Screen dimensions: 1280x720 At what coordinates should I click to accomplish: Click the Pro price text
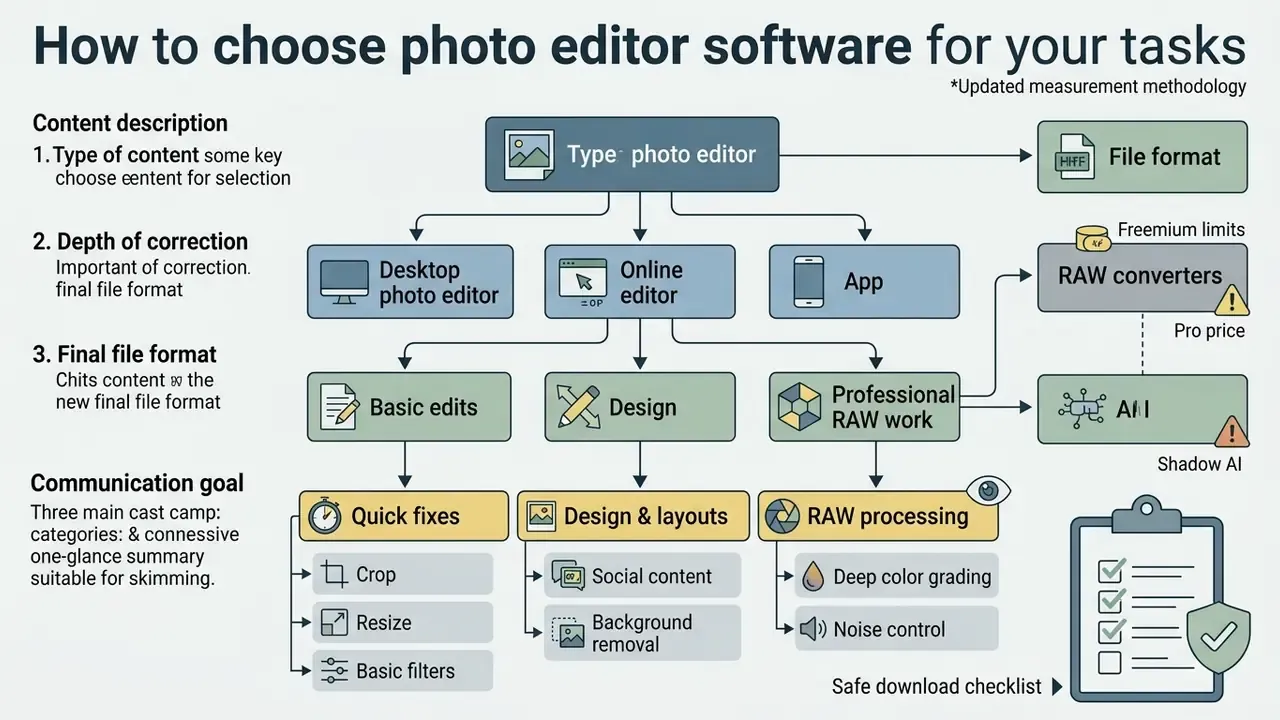tap(1210, 331)
